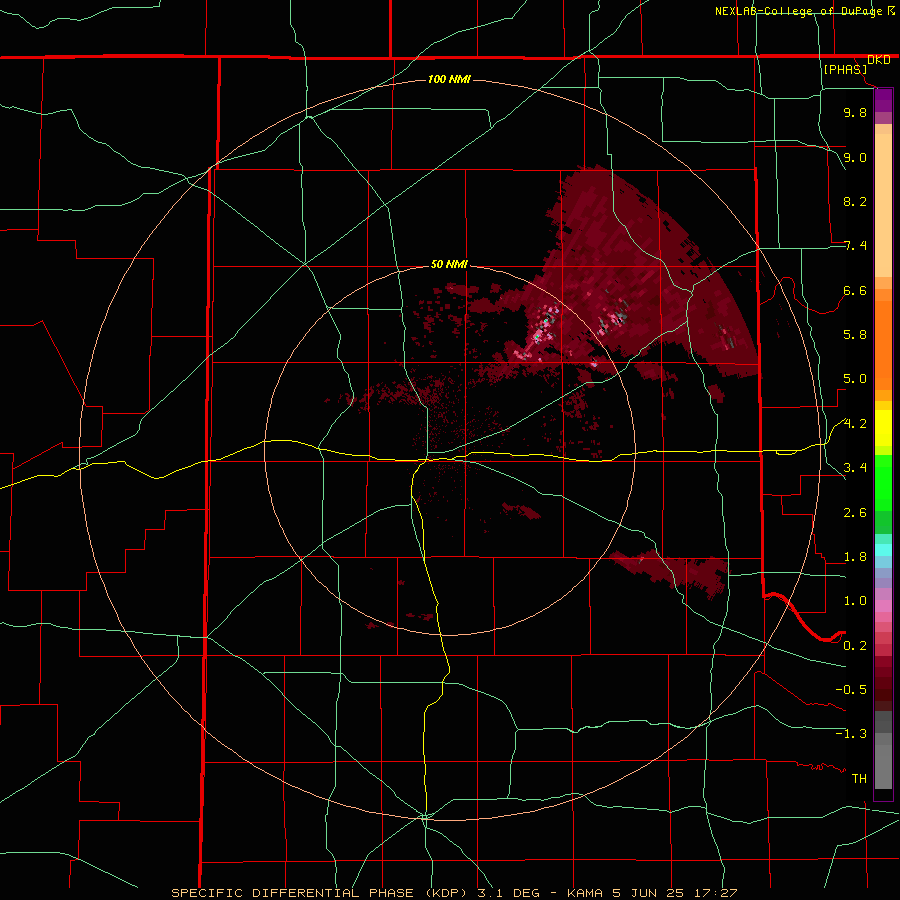This screenshot has width=900, height=900.
Task: Click the [PHAS] legend units label
Action: pos(845,69)
